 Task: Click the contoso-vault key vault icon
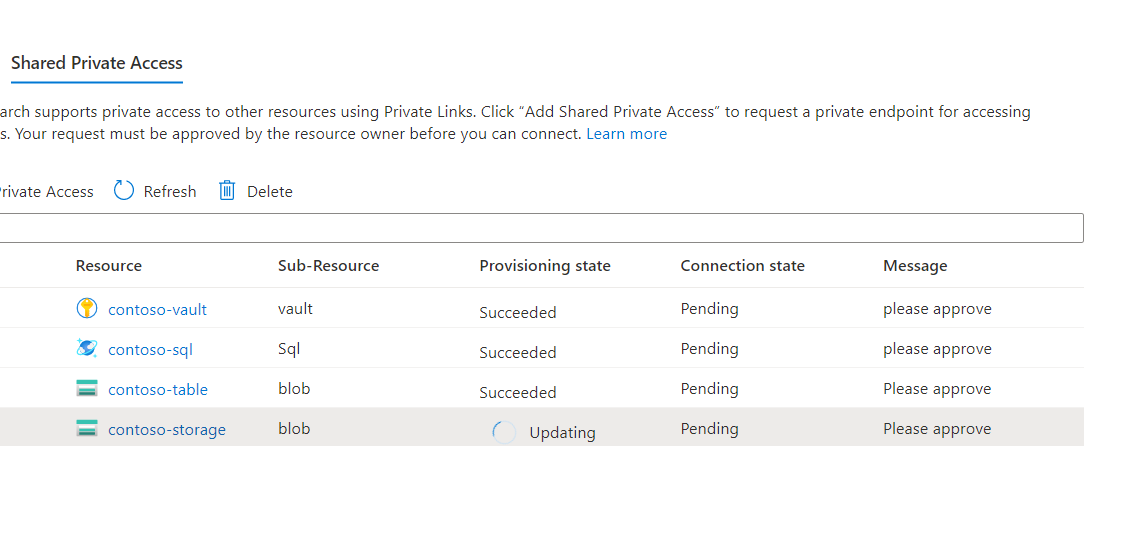point(87,309)
